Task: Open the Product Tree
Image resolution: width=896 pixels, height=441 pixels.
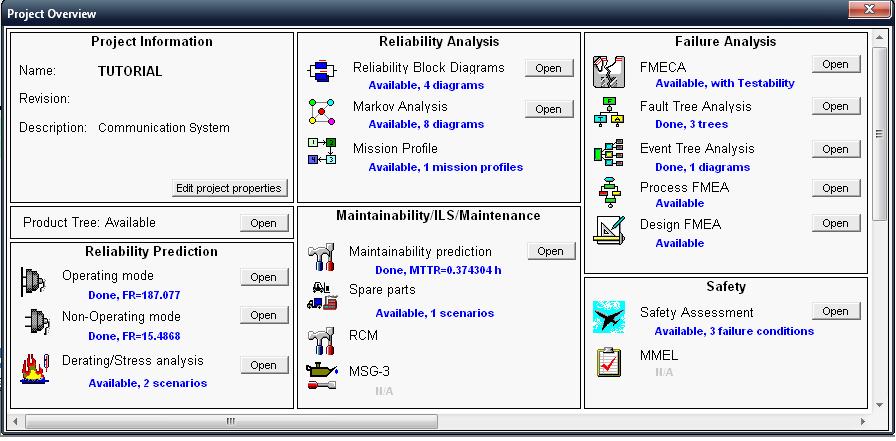Action: click(263, 223)
